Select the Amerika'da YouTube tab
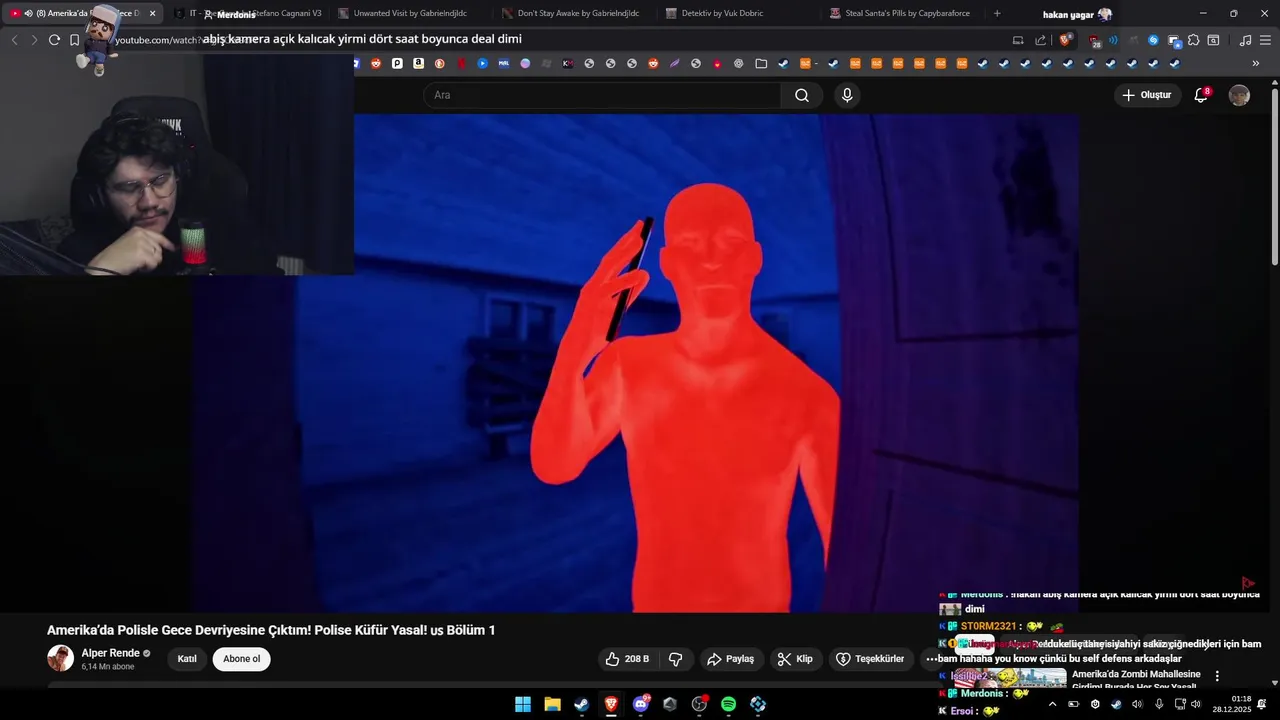The width and height of the screenshot is (1280, 720). tap(84, 13)
